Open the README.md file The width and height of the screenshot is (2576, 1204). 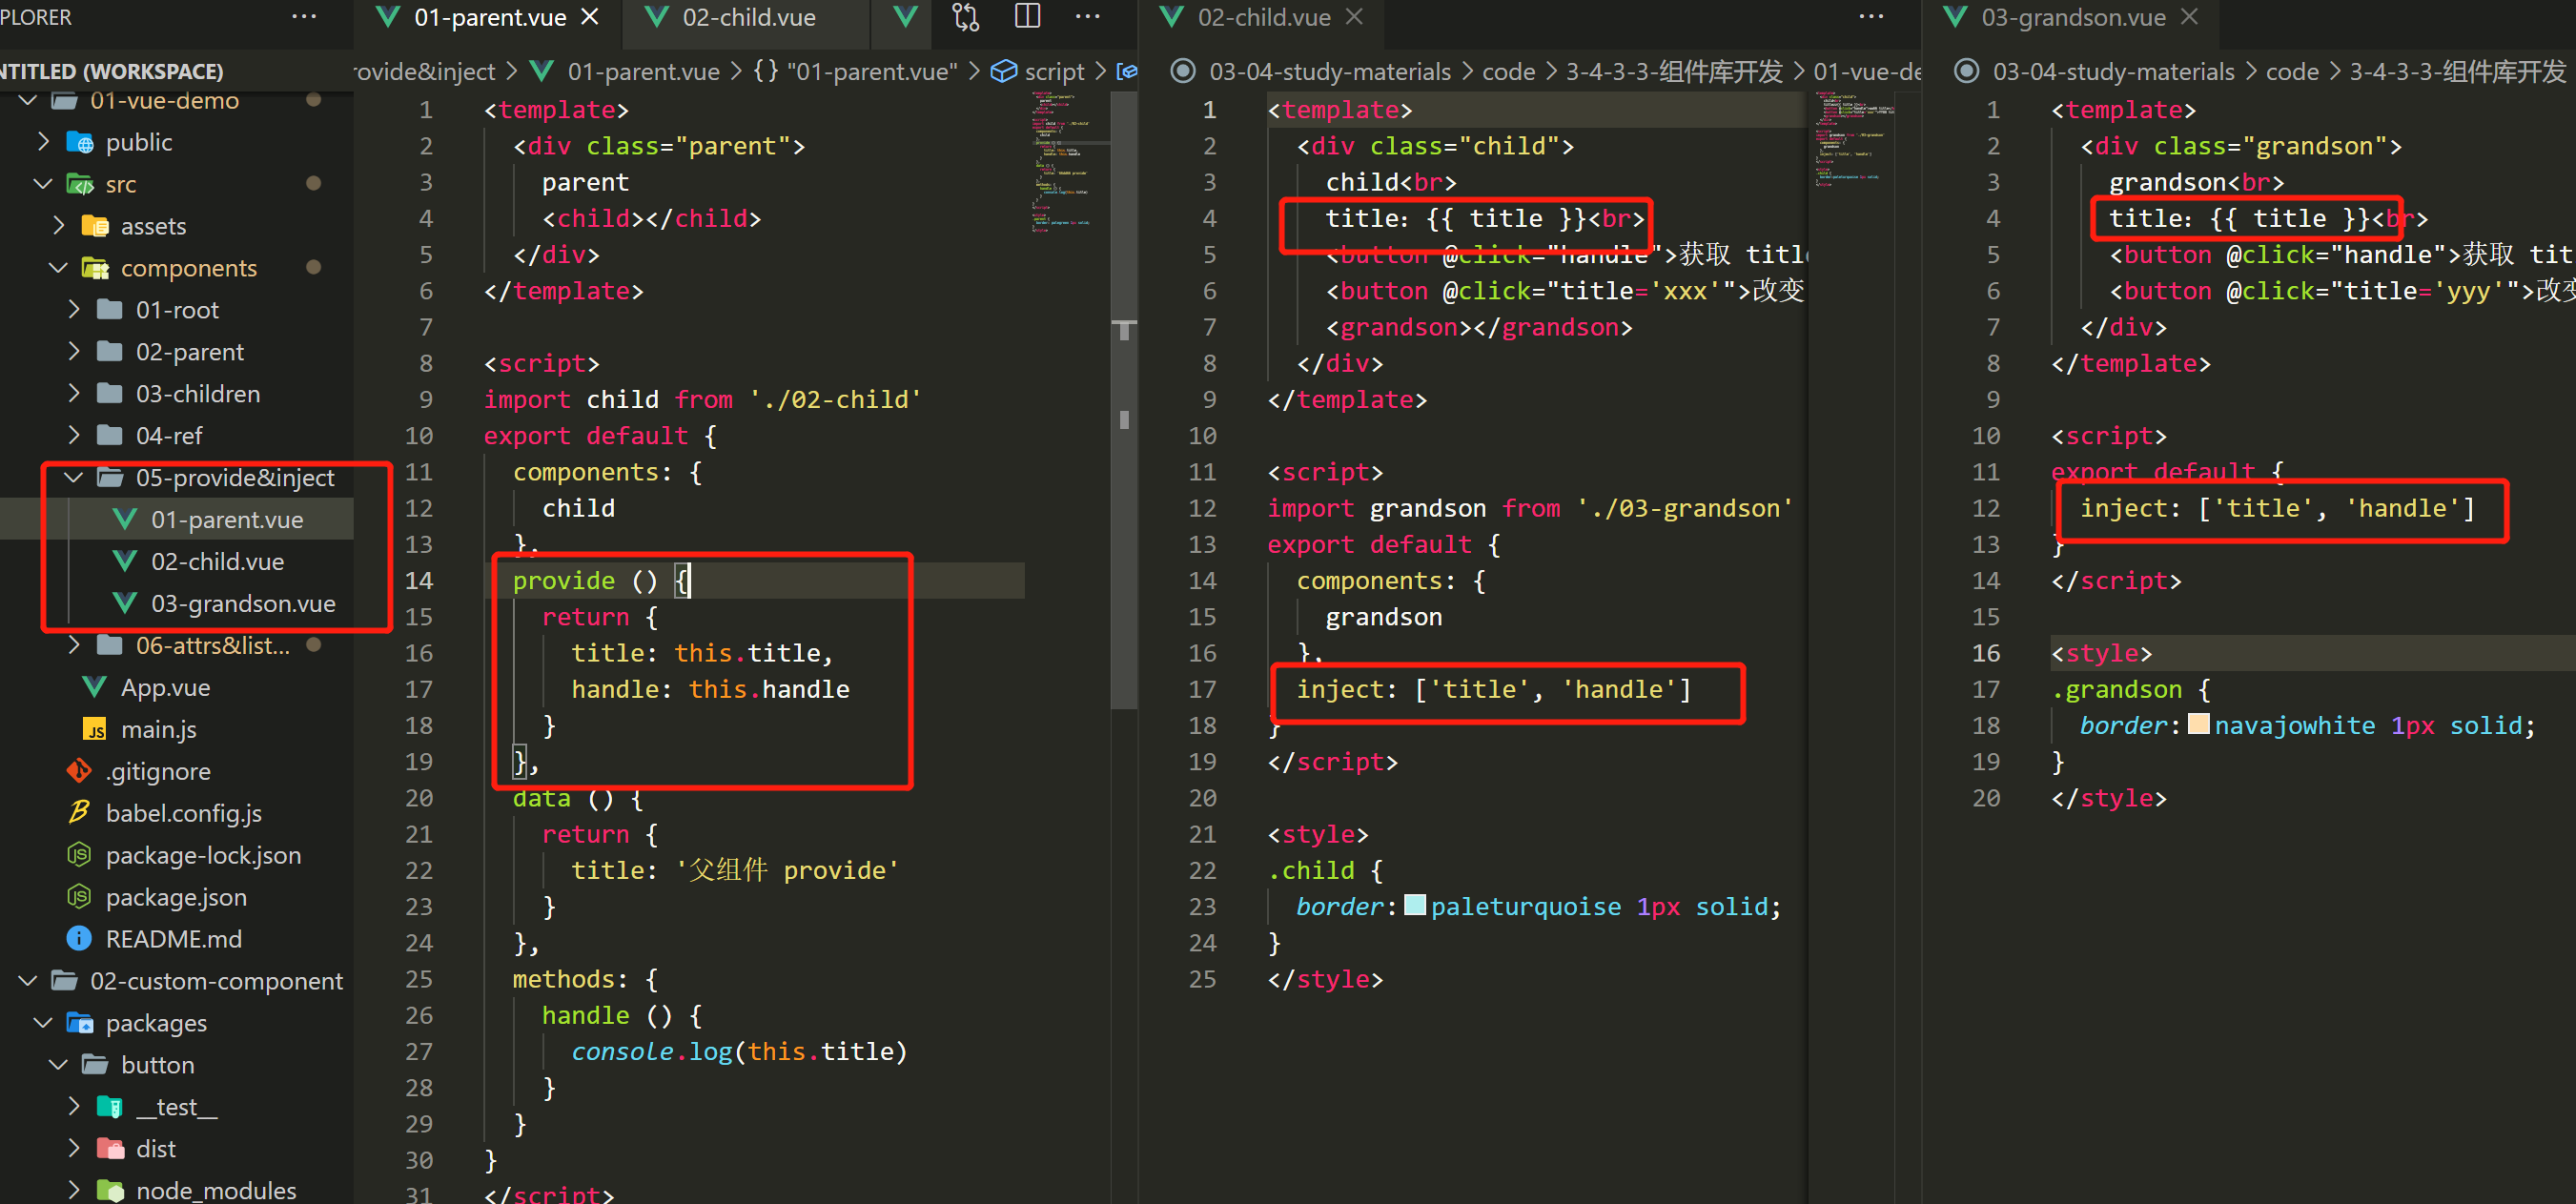[173, 939]
